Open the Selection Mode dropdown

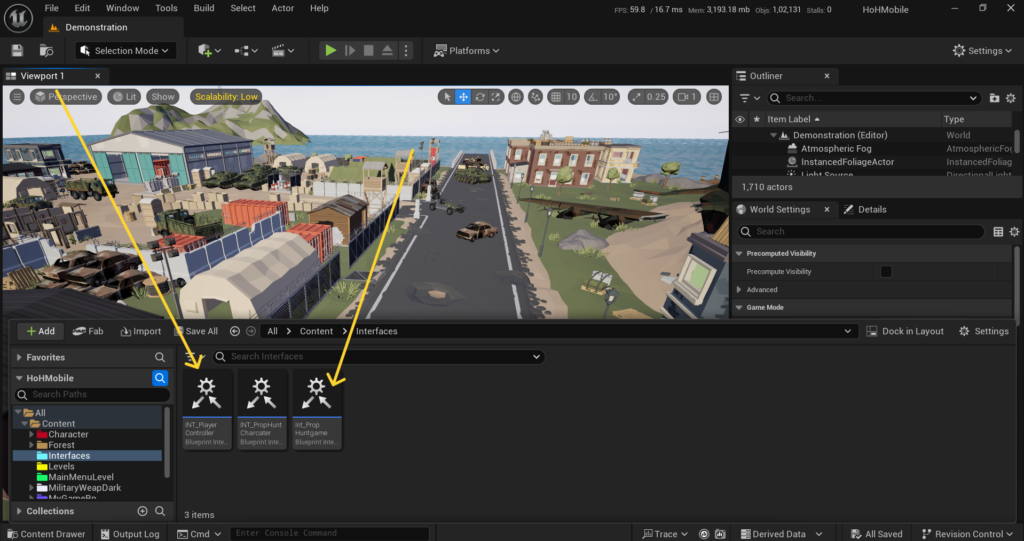tap(126, 50)
